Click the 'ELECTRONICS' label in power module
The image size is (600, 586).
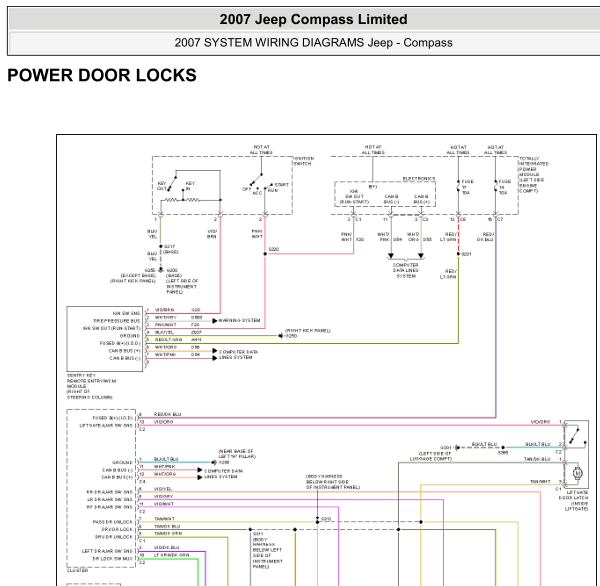coord(419,179)
